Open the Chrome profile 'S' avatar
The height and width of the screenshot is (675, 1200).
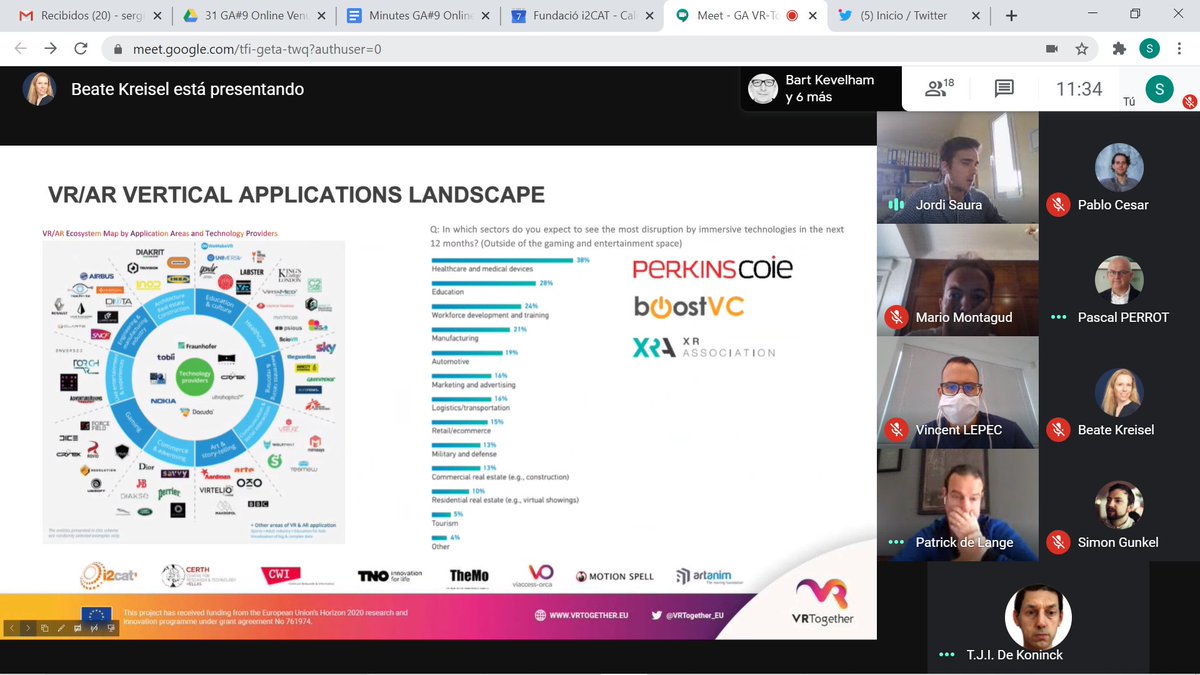1150,49
